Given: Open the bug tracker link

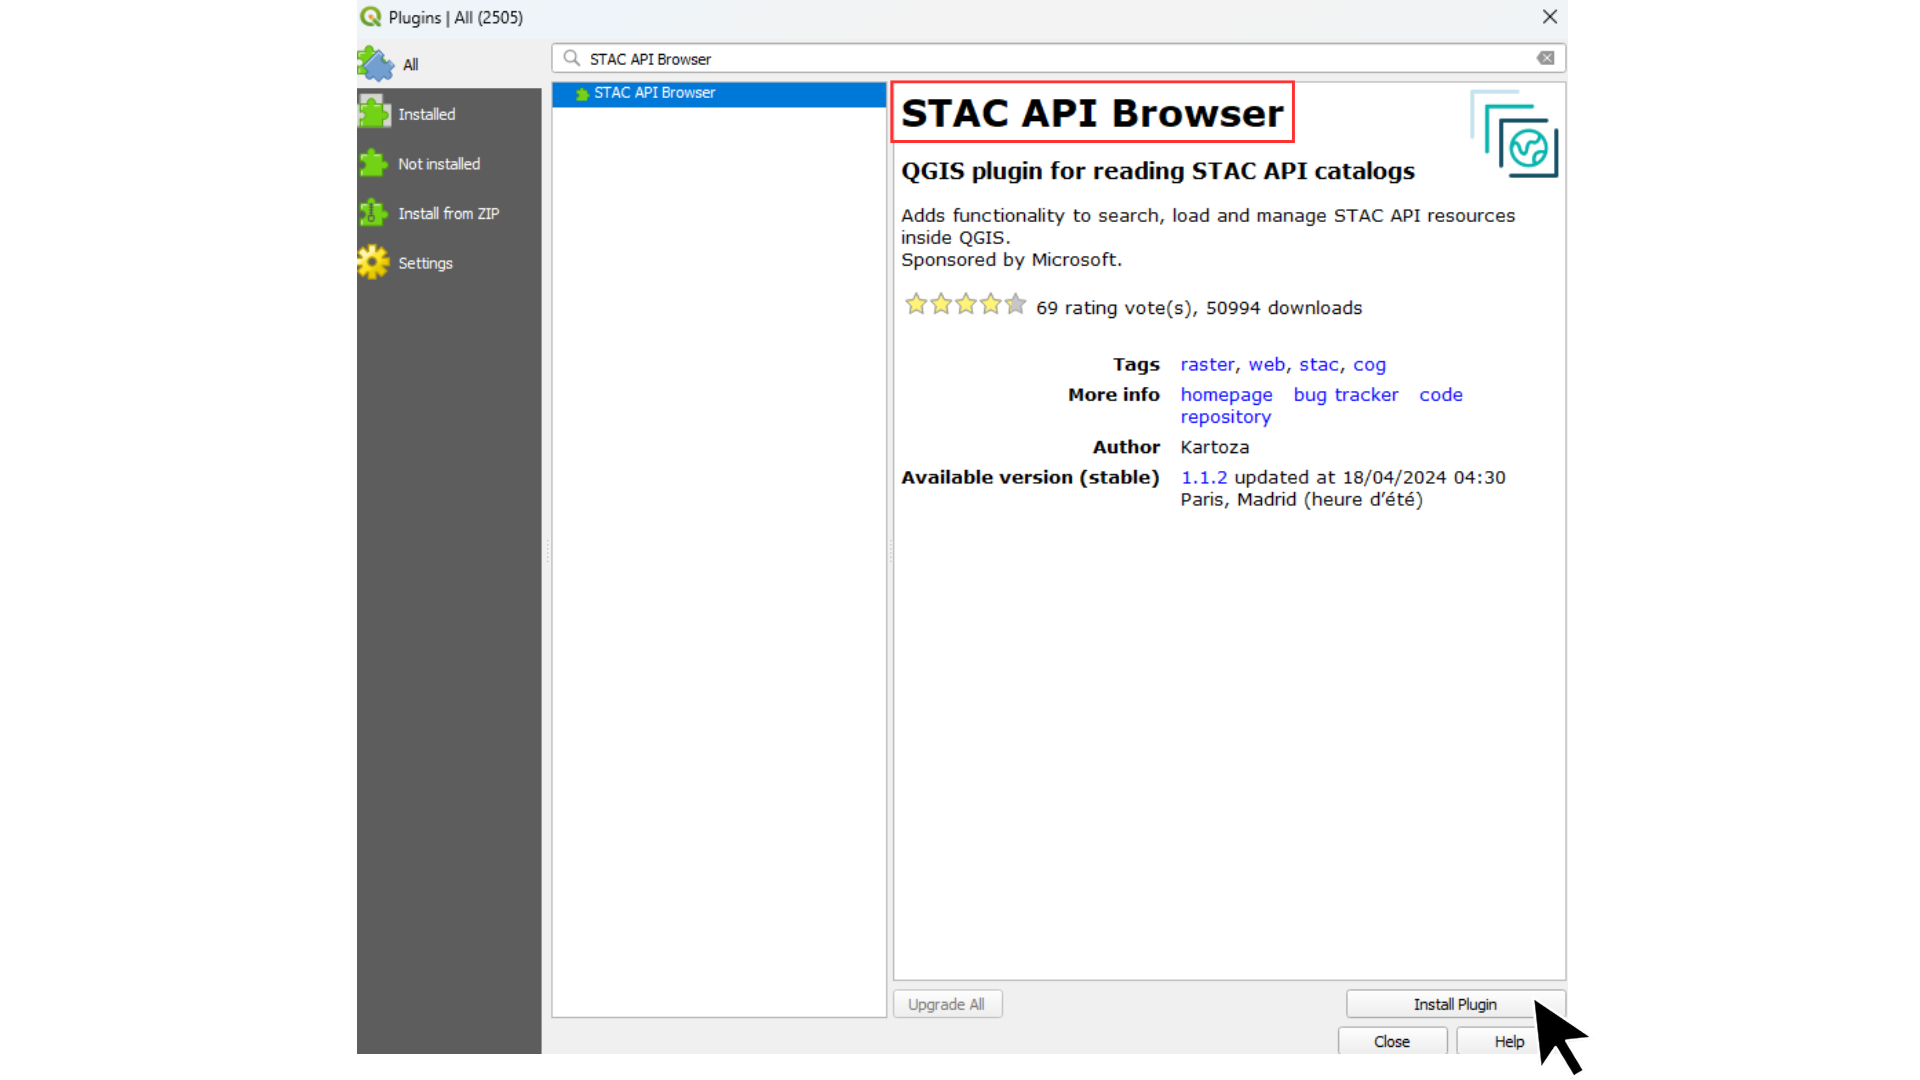Looking at the screenshot, I should point(1346,395).
